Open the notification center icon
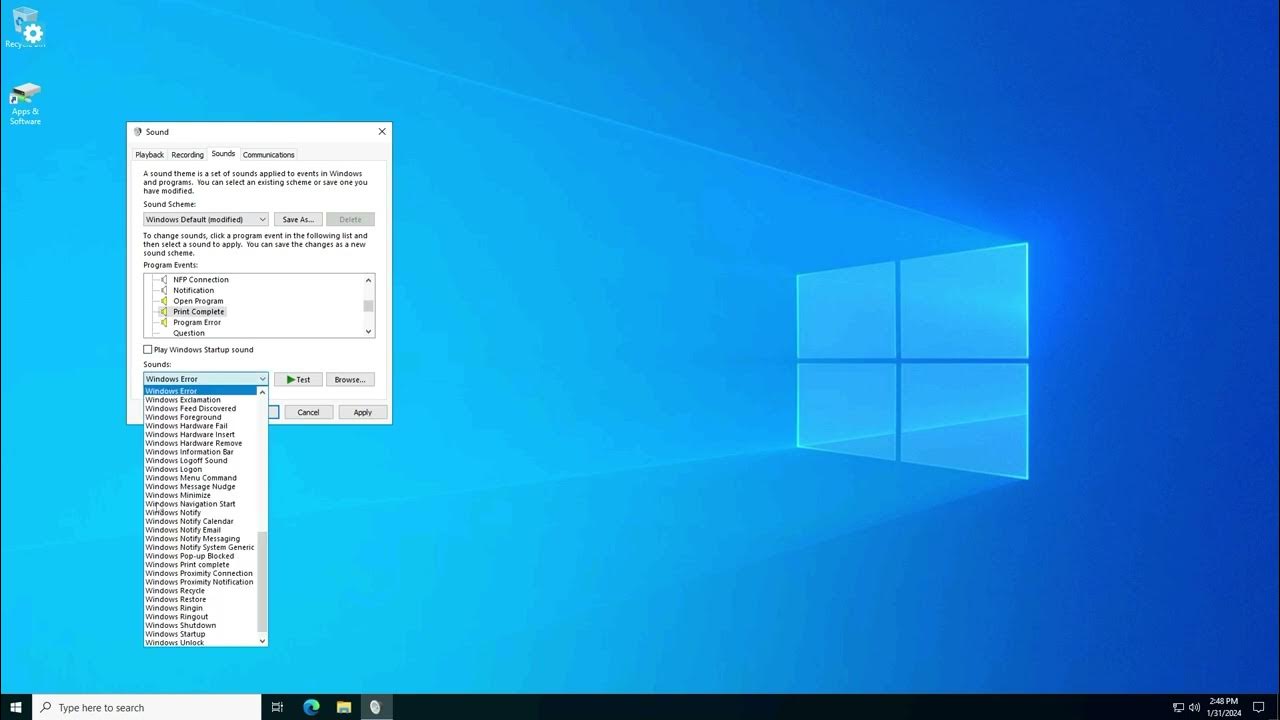 pyautogui.click(x=1259, y=707)
